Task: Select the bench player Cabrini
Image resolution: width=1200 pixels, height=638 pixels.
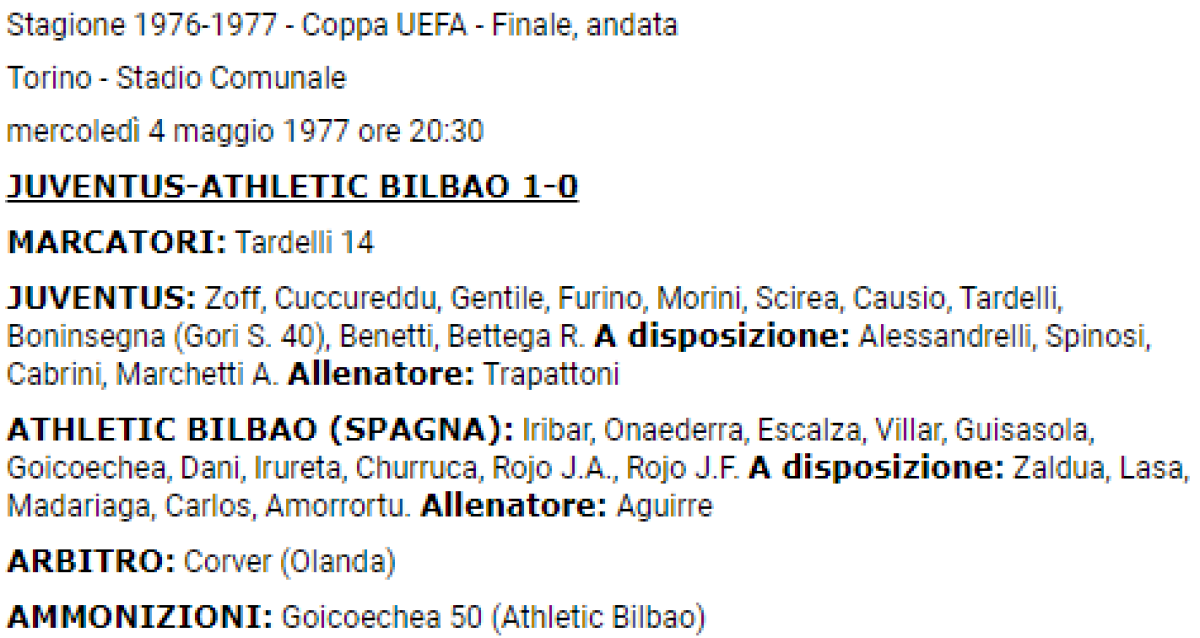Action: (x=56, y=375)
